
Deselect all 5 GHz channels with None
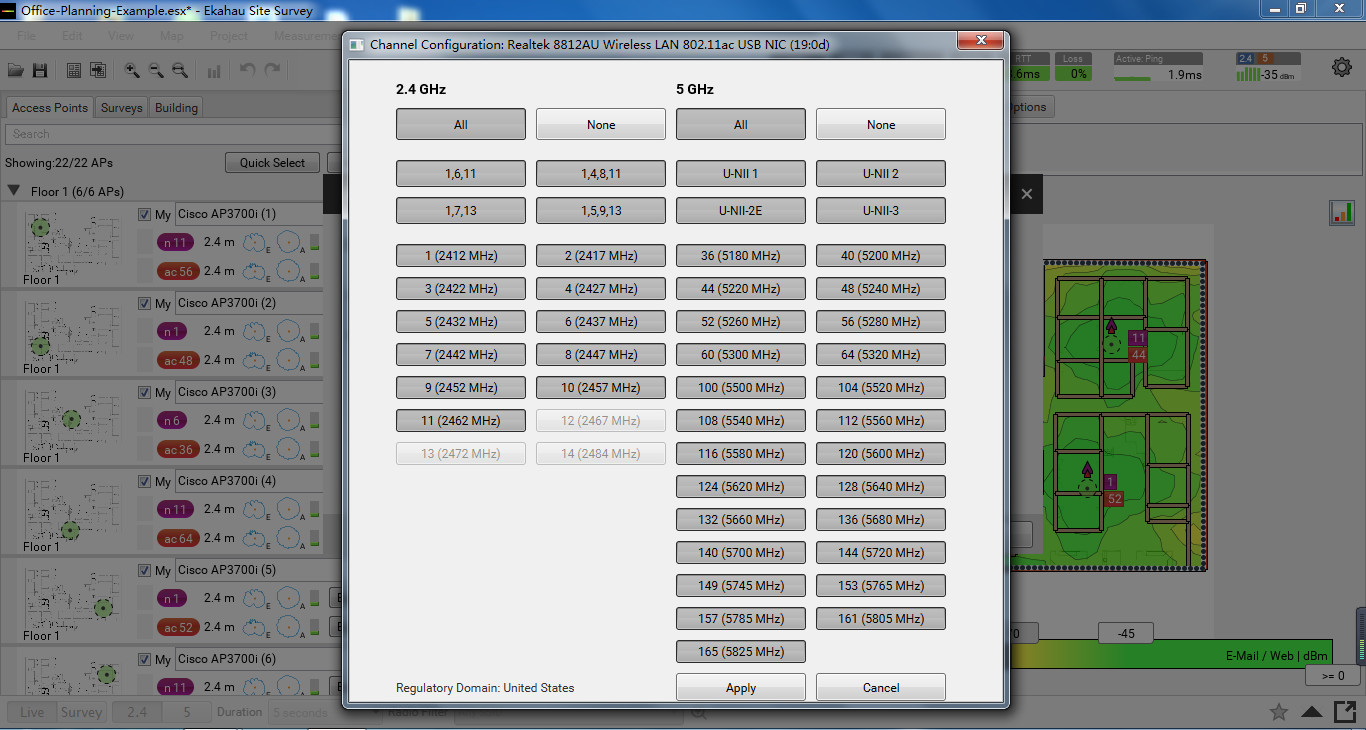881,125
